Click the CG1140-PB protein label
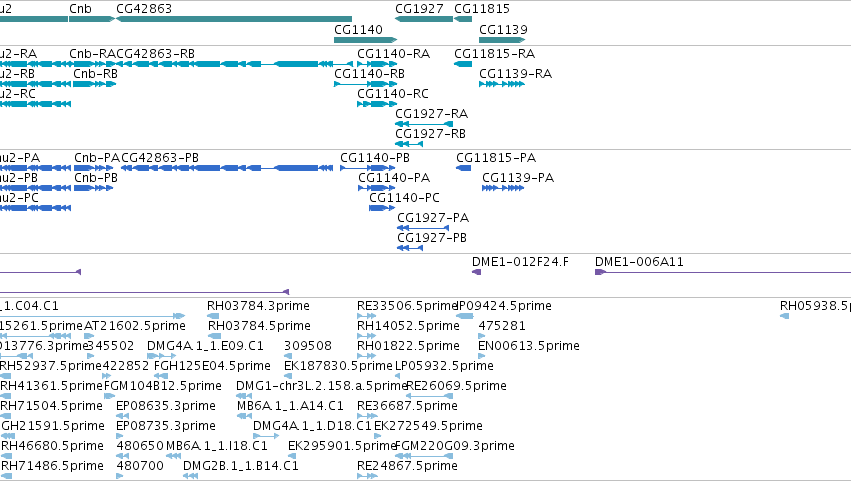This screenshot has height=481, width=851. point(375,158)
